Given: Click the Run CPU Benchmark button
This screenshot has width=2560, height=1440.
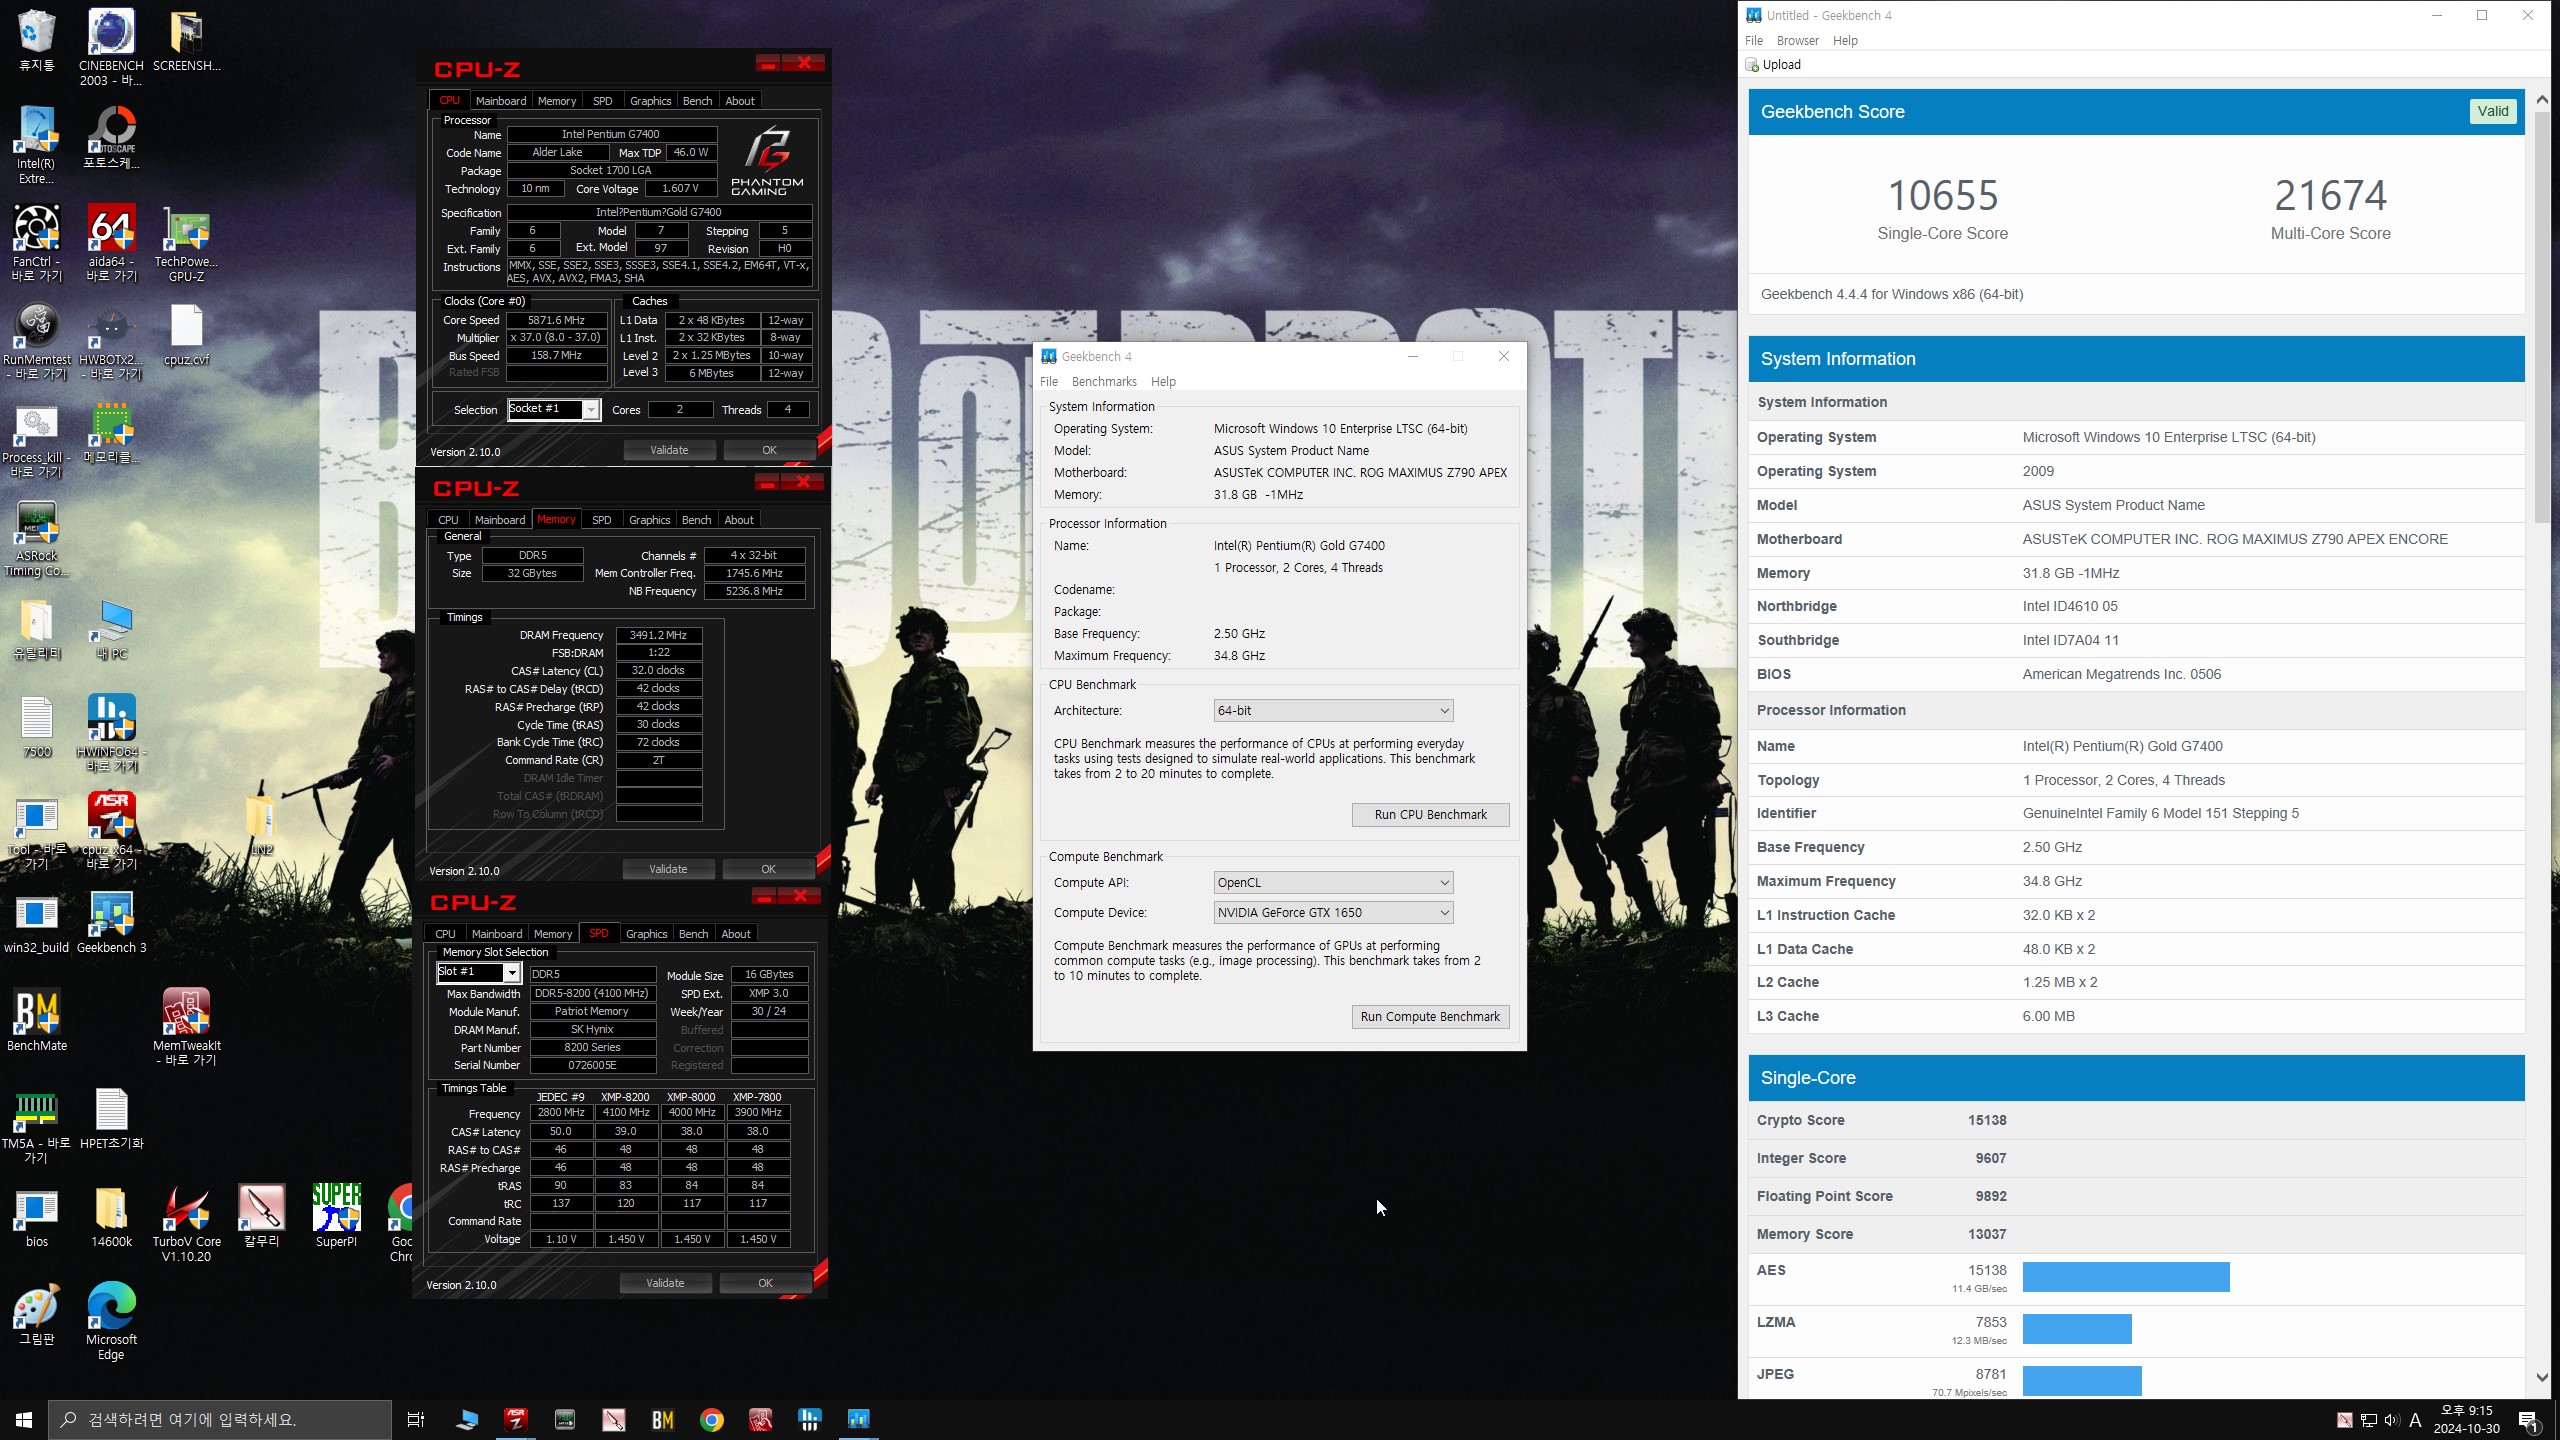Looking at the screenshot, I should pyautogui.click(x=1430, y=815).
